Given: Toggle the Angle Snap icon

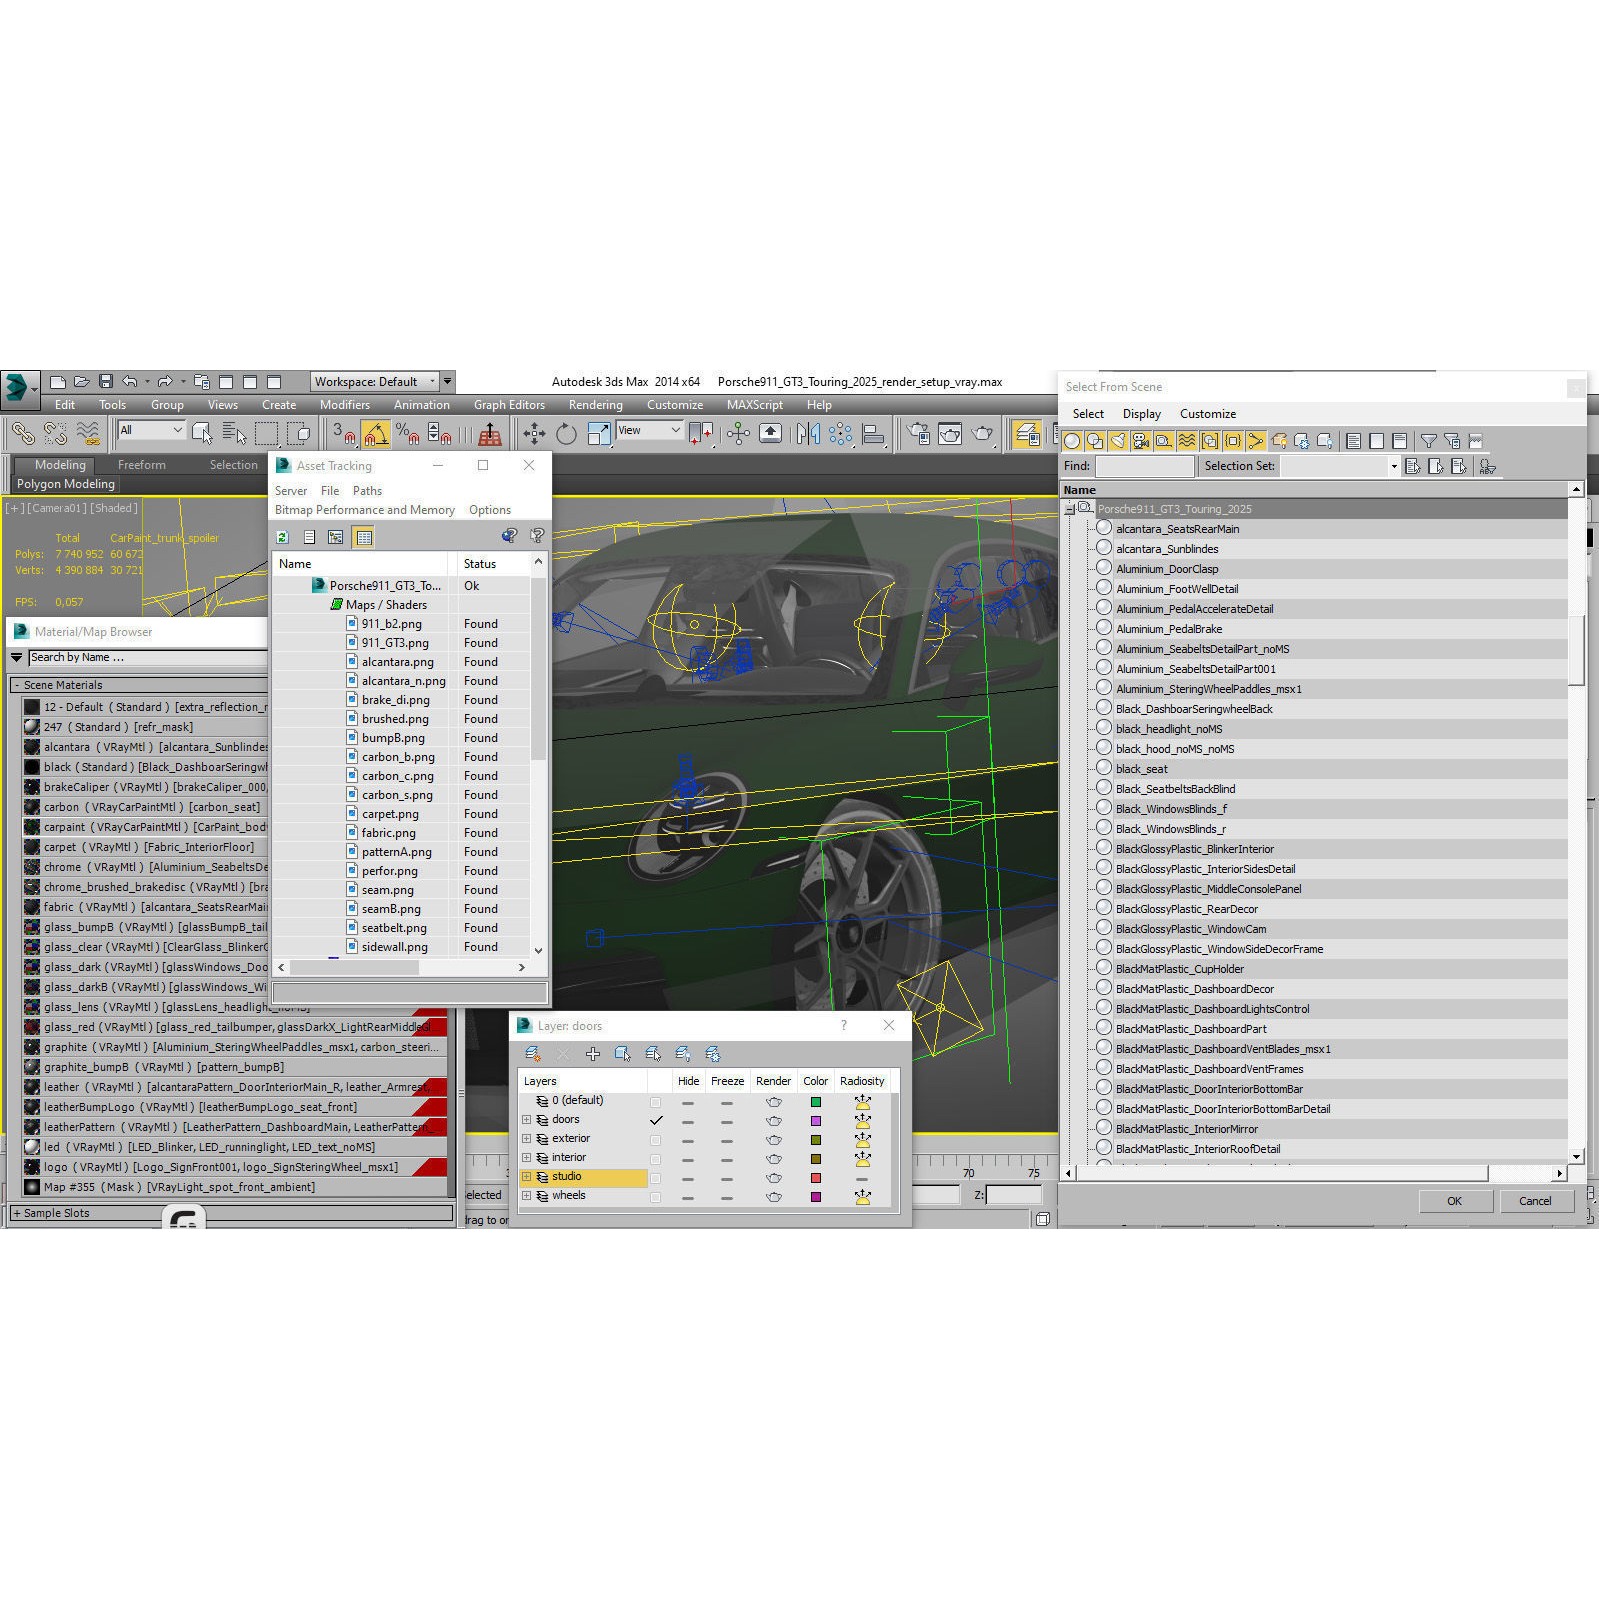Looking at the screenshot, I should click(376, 433).
